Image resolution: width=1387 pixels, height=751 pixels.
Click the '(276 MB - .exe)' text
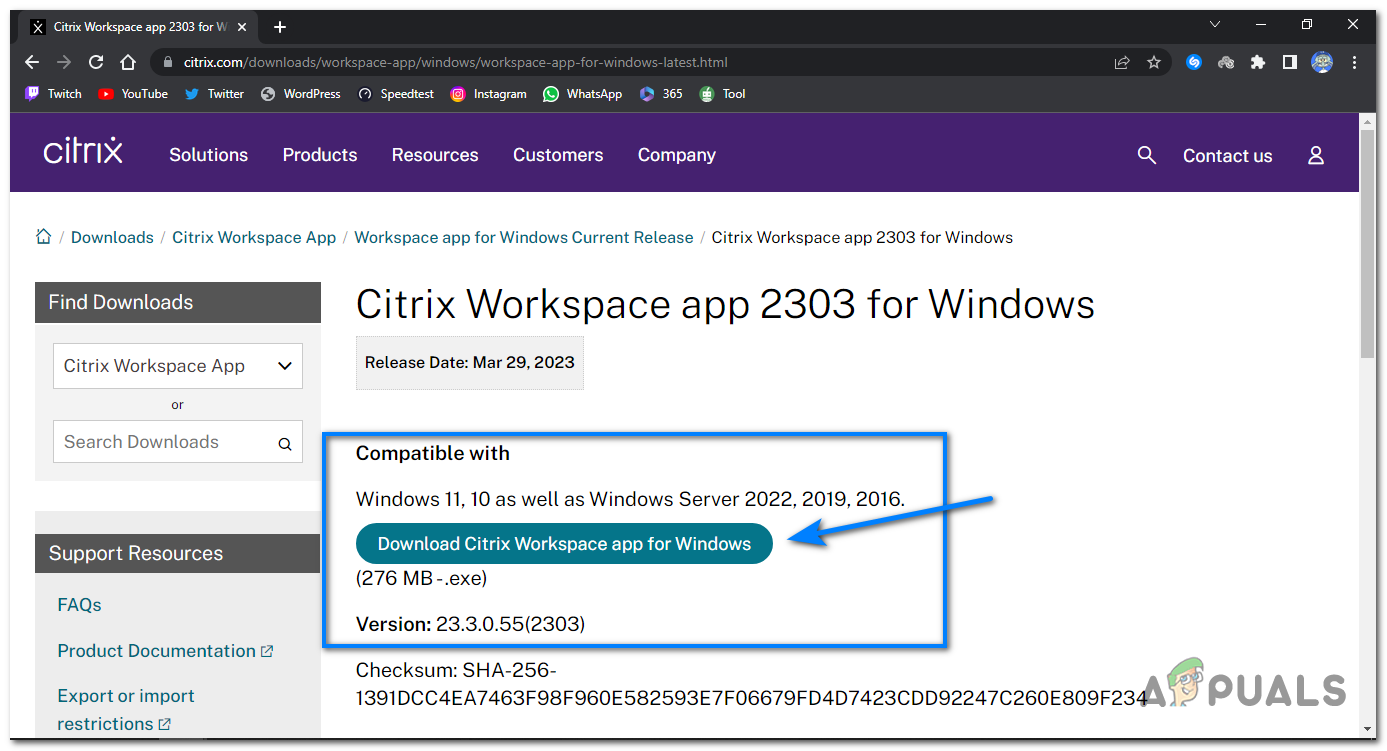(422, 578)
